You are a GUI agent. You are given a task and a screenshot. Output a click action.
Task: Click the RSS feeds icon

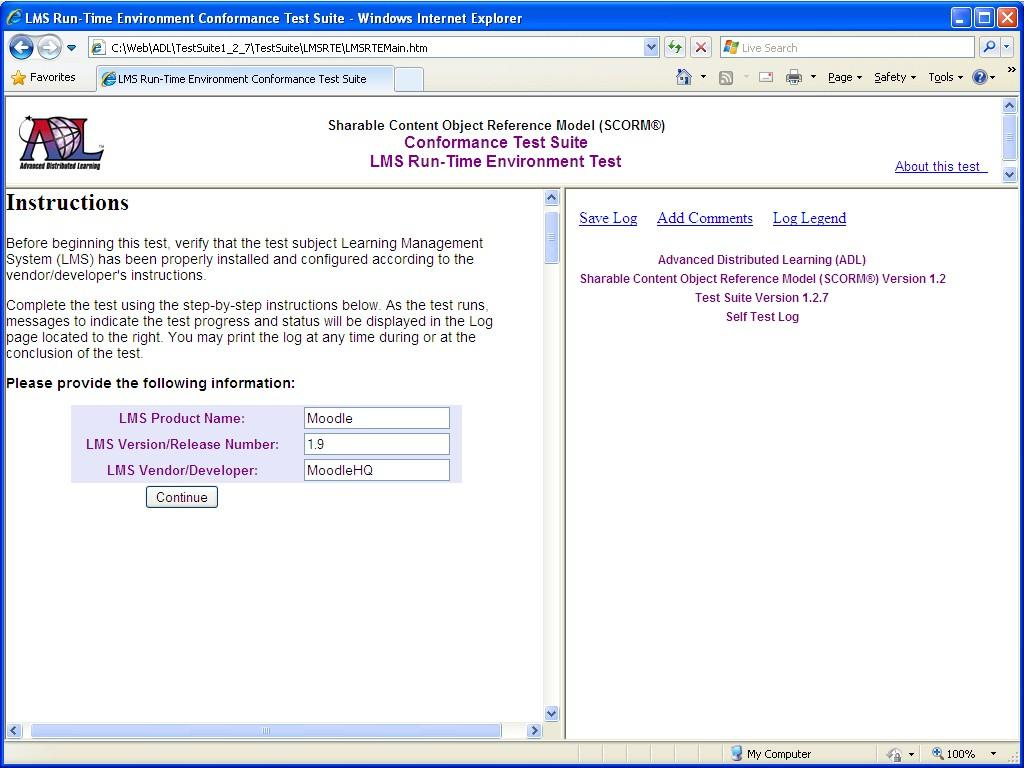tap(726, 77)
